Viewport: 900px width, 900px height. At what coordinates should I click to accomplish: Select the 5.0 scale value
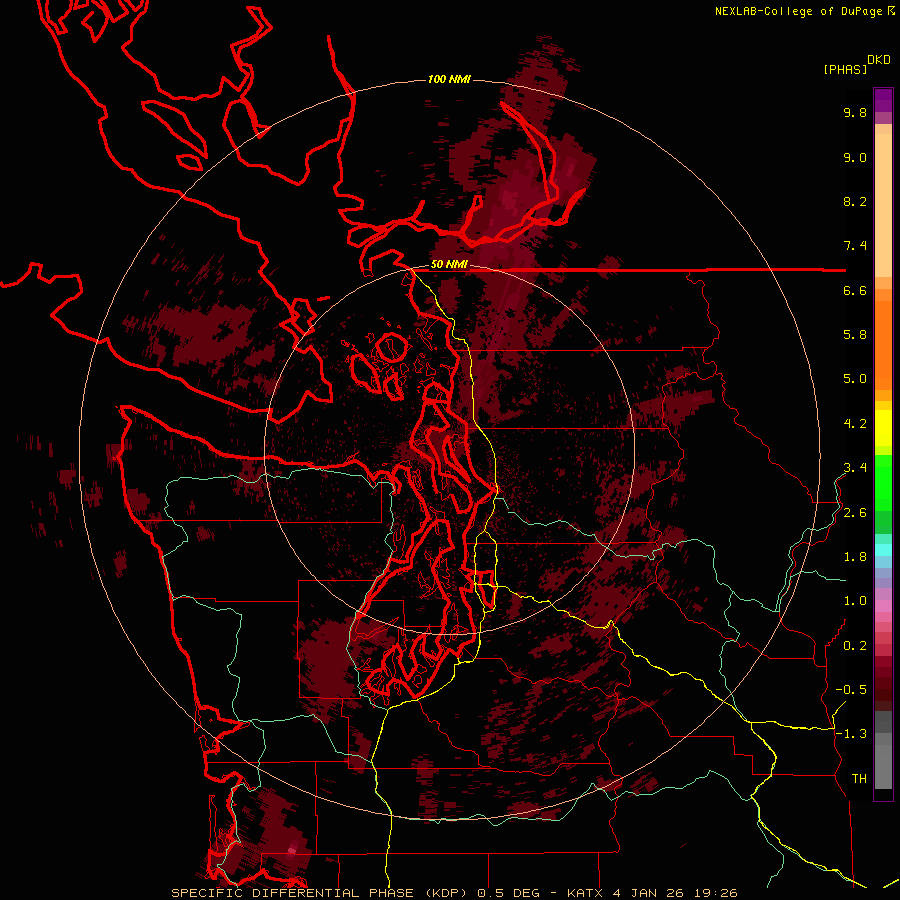(855, 379)
